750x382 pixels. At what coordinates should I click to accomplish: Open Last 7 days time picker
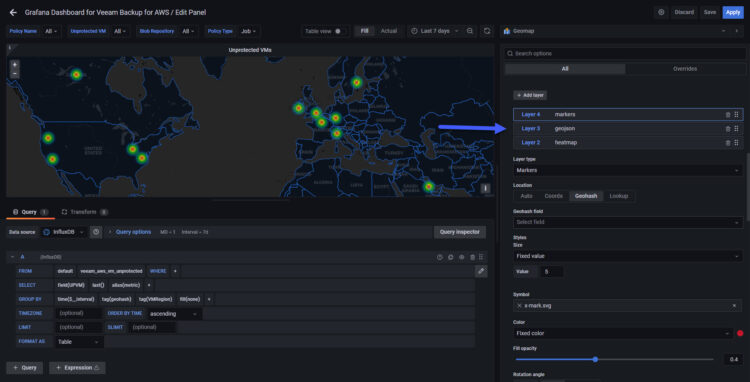click(x=434, y=31)
